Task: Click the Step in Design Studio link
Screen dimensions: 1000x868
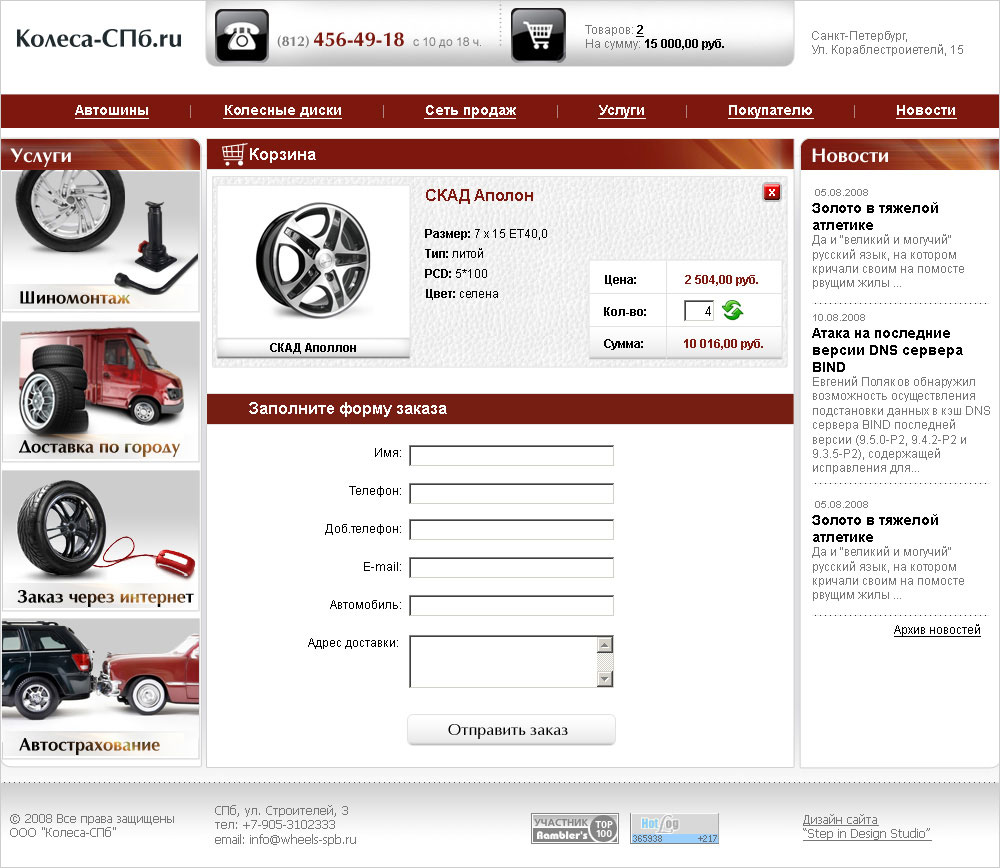Action: (x=867, y=834)
